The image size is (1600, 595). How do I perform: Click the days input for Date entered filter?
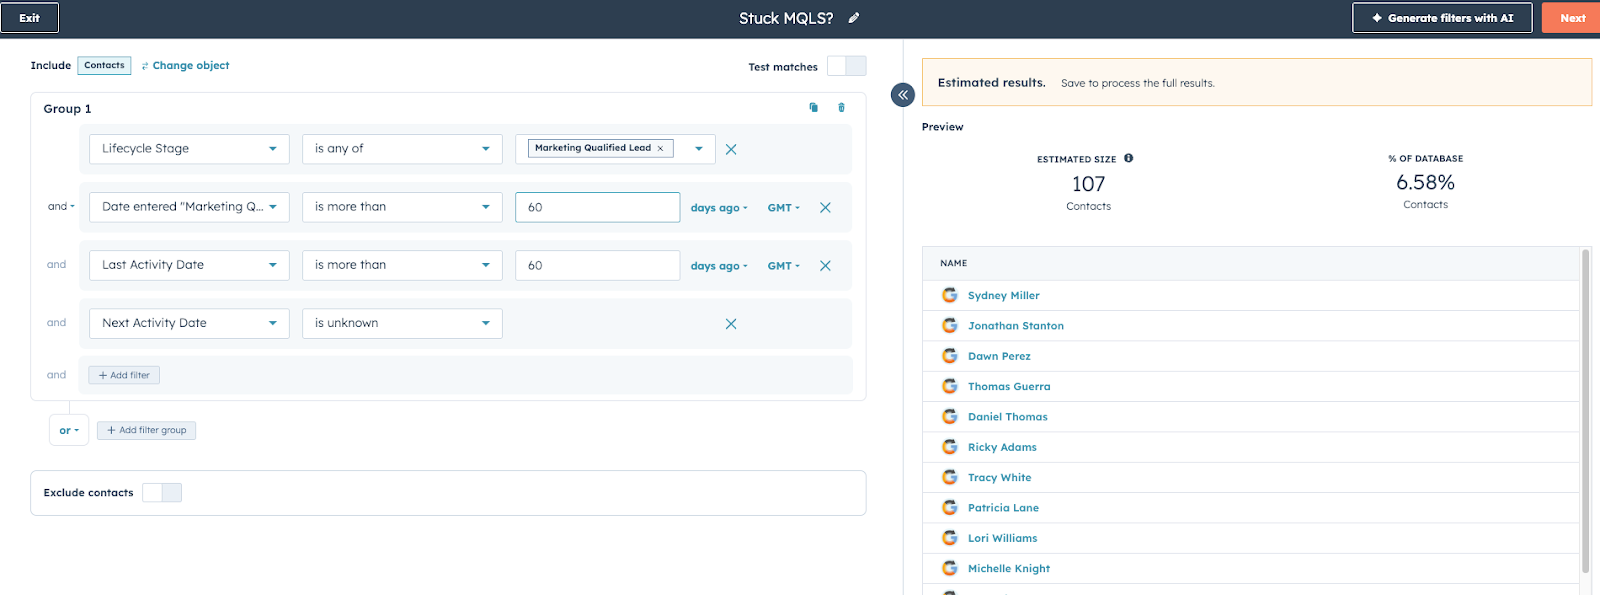pyautogui.click(x=597, y=208)
